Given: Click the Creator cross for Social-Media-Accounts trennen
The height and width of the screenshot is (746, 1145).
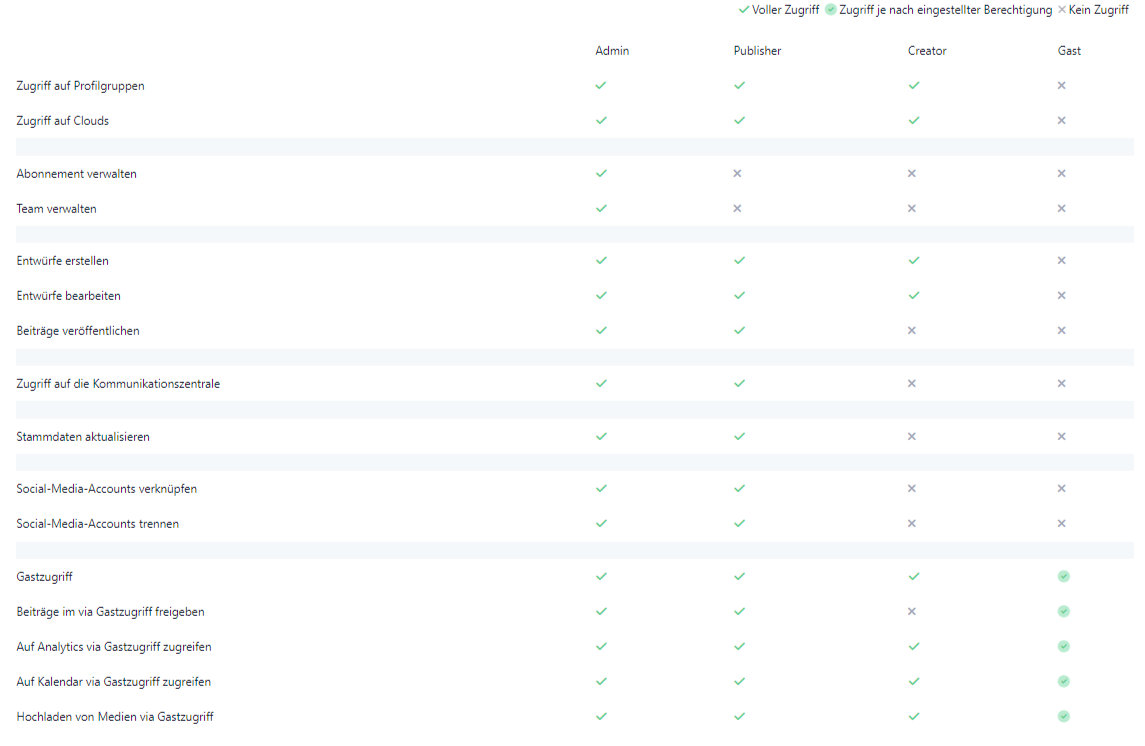Looking at the screenshot, I should tap(912, 523).
